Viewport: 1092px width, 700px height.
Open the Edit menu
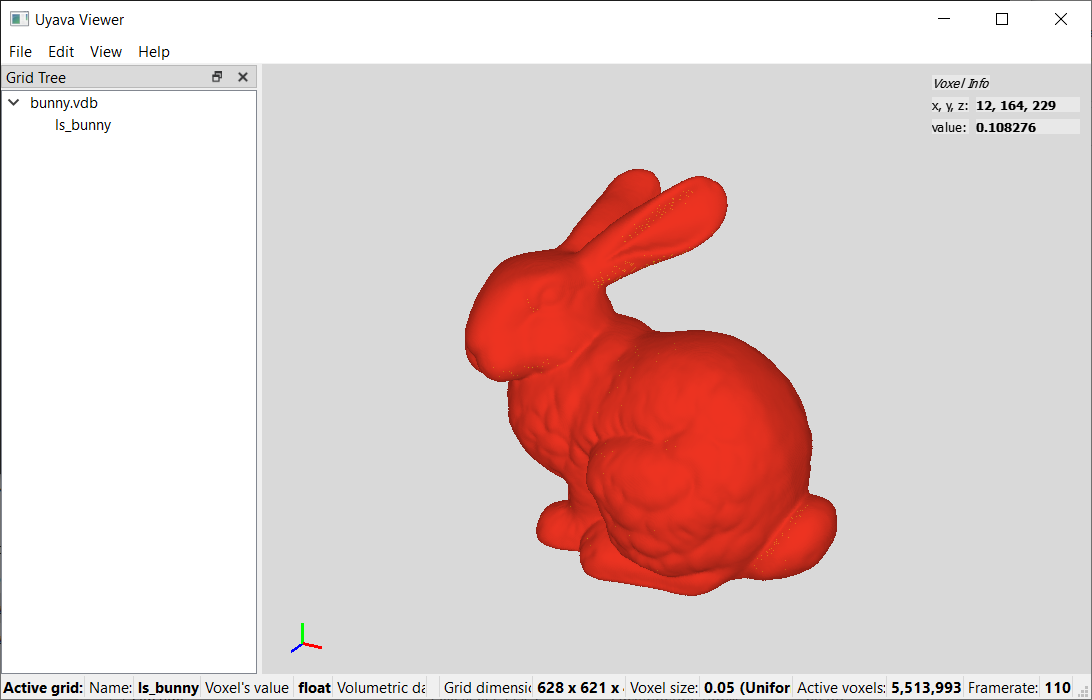[x=61, y=52]
